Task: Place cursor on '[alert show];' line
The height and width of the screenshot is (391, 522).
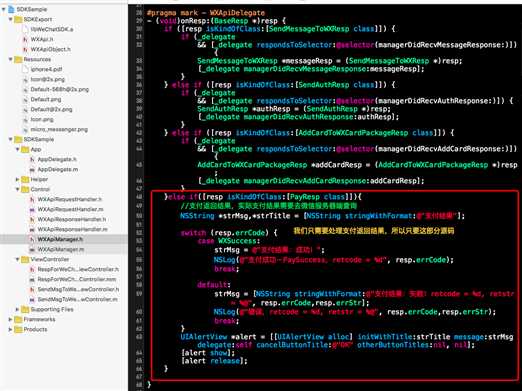Action: pos(208,353)
